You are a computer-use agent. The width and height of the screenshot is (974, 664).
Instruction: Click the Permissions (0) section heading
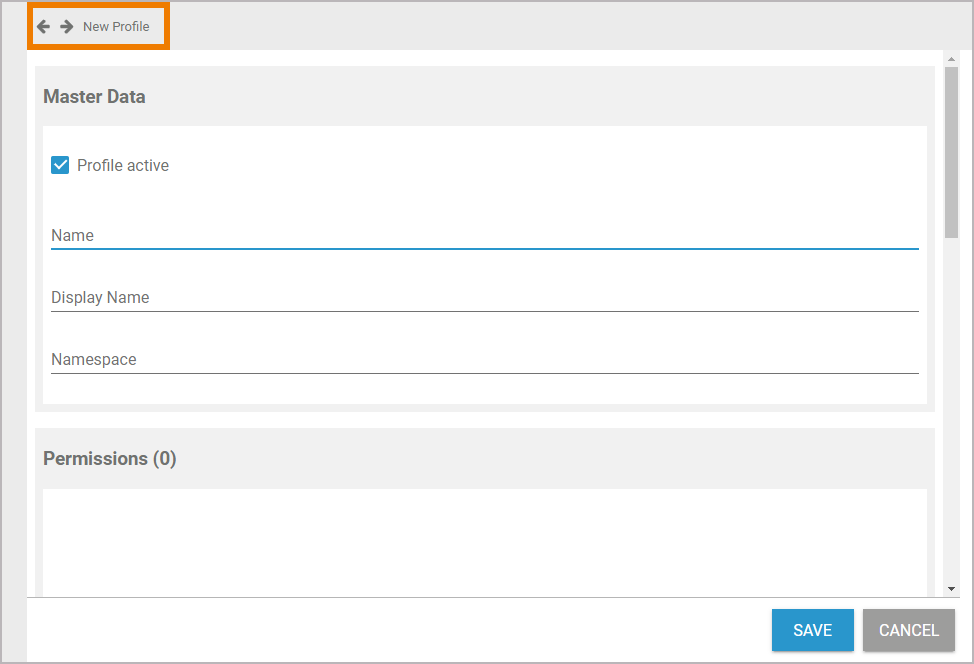coord(109,459)
